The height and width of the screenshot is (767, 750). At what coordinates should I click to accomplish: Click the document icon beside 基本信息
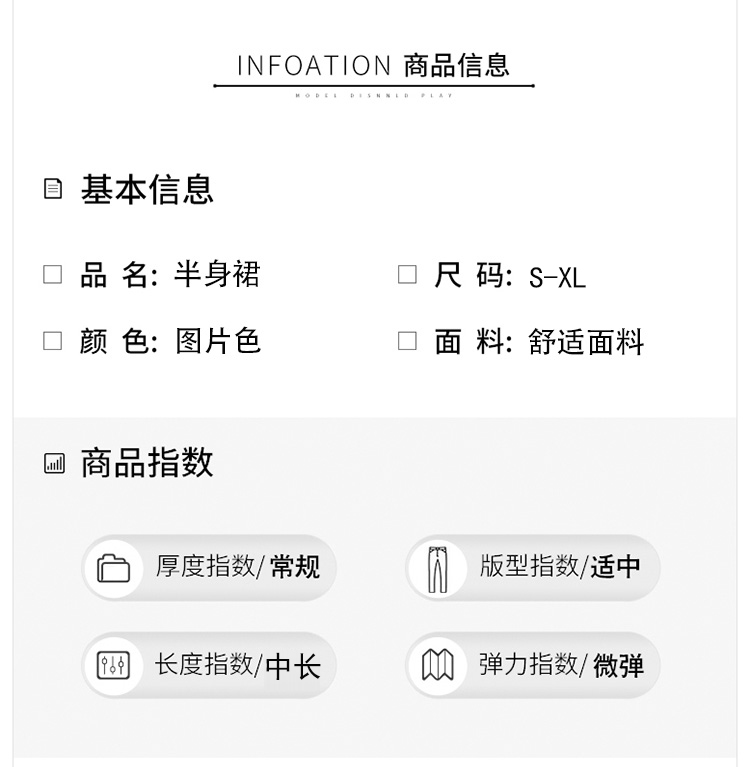point(53,189)
